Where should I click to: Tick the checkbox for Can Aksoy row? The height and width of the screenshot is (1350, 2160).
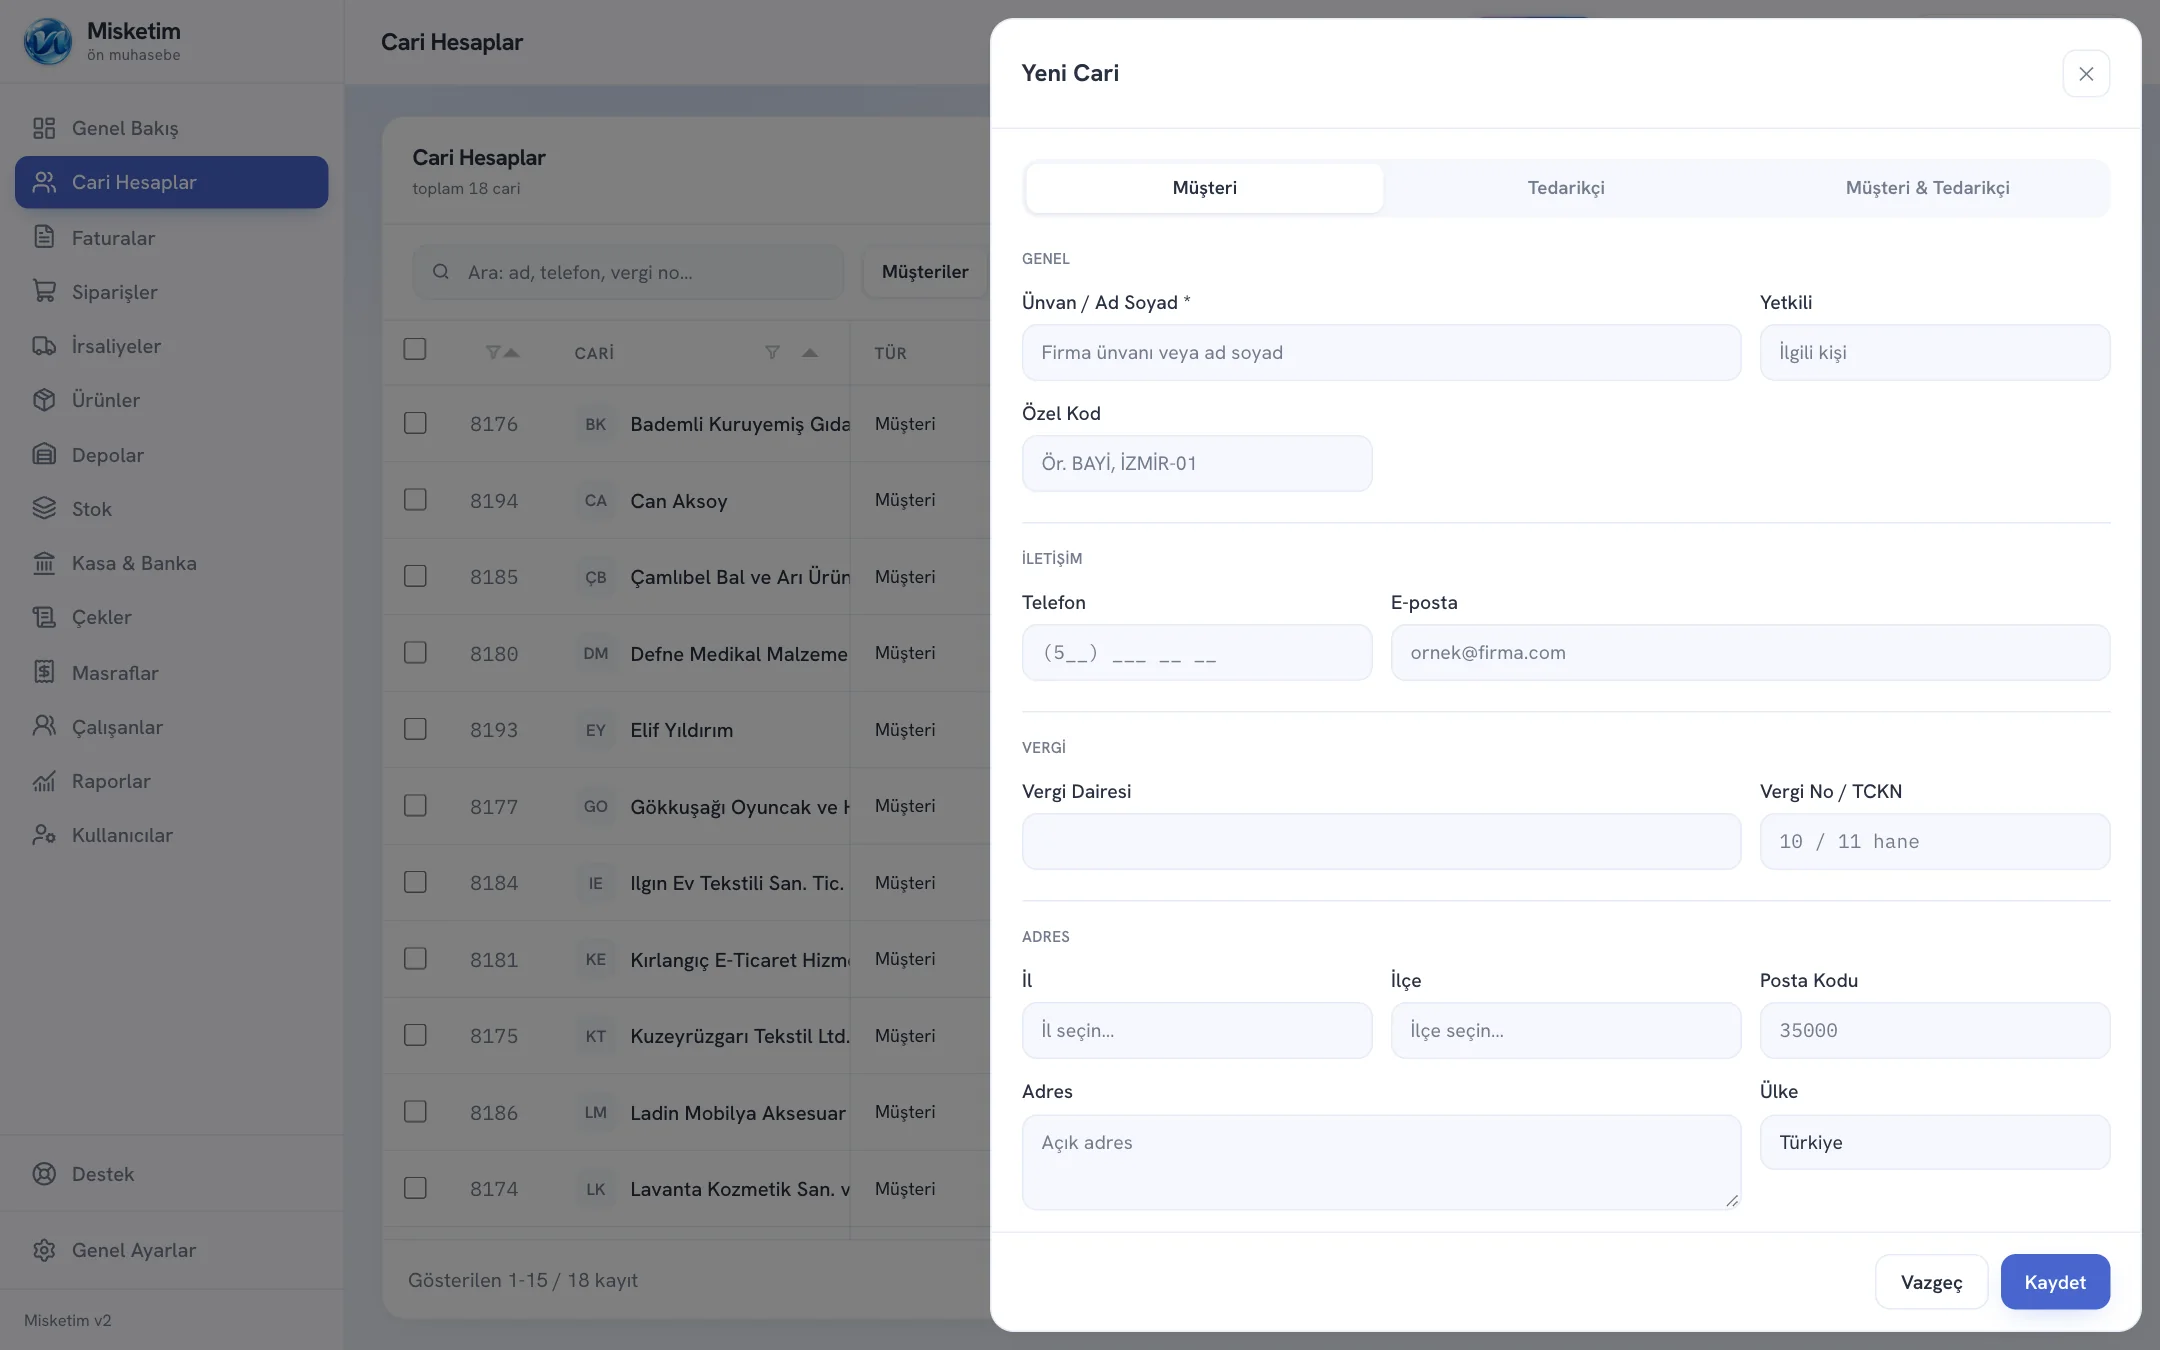pos(415,500)
